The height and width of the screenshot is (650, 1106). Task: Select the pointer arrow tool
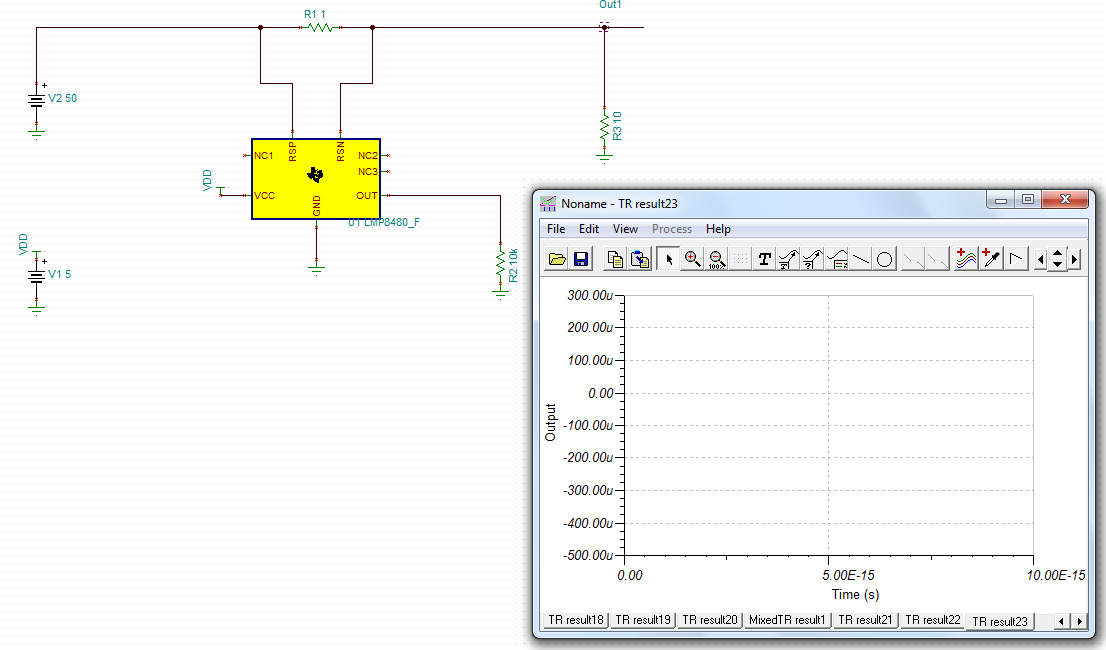coord(669,259)
